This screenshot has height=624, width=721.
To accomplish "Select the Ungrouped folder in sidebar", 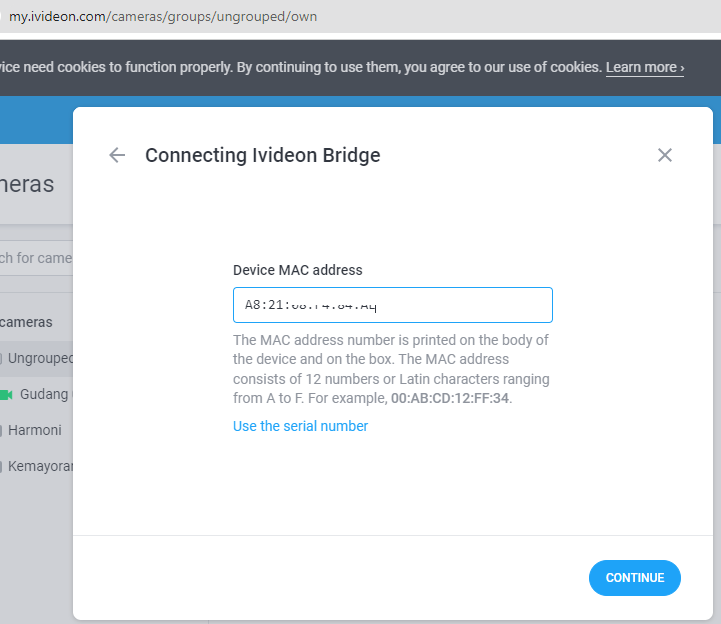I will click(36, 358).
